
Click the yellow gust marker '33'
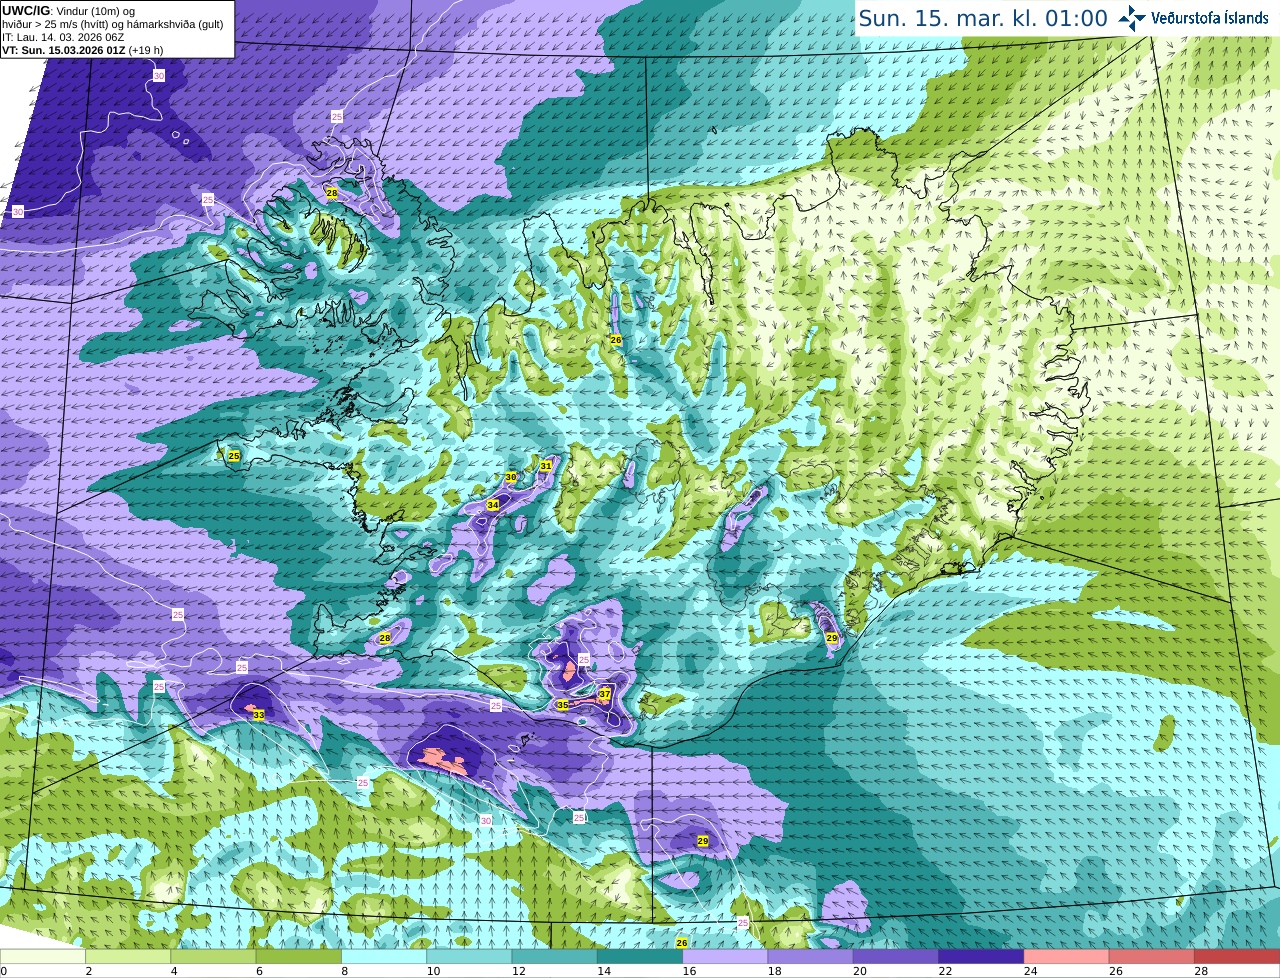pos(259,715)
